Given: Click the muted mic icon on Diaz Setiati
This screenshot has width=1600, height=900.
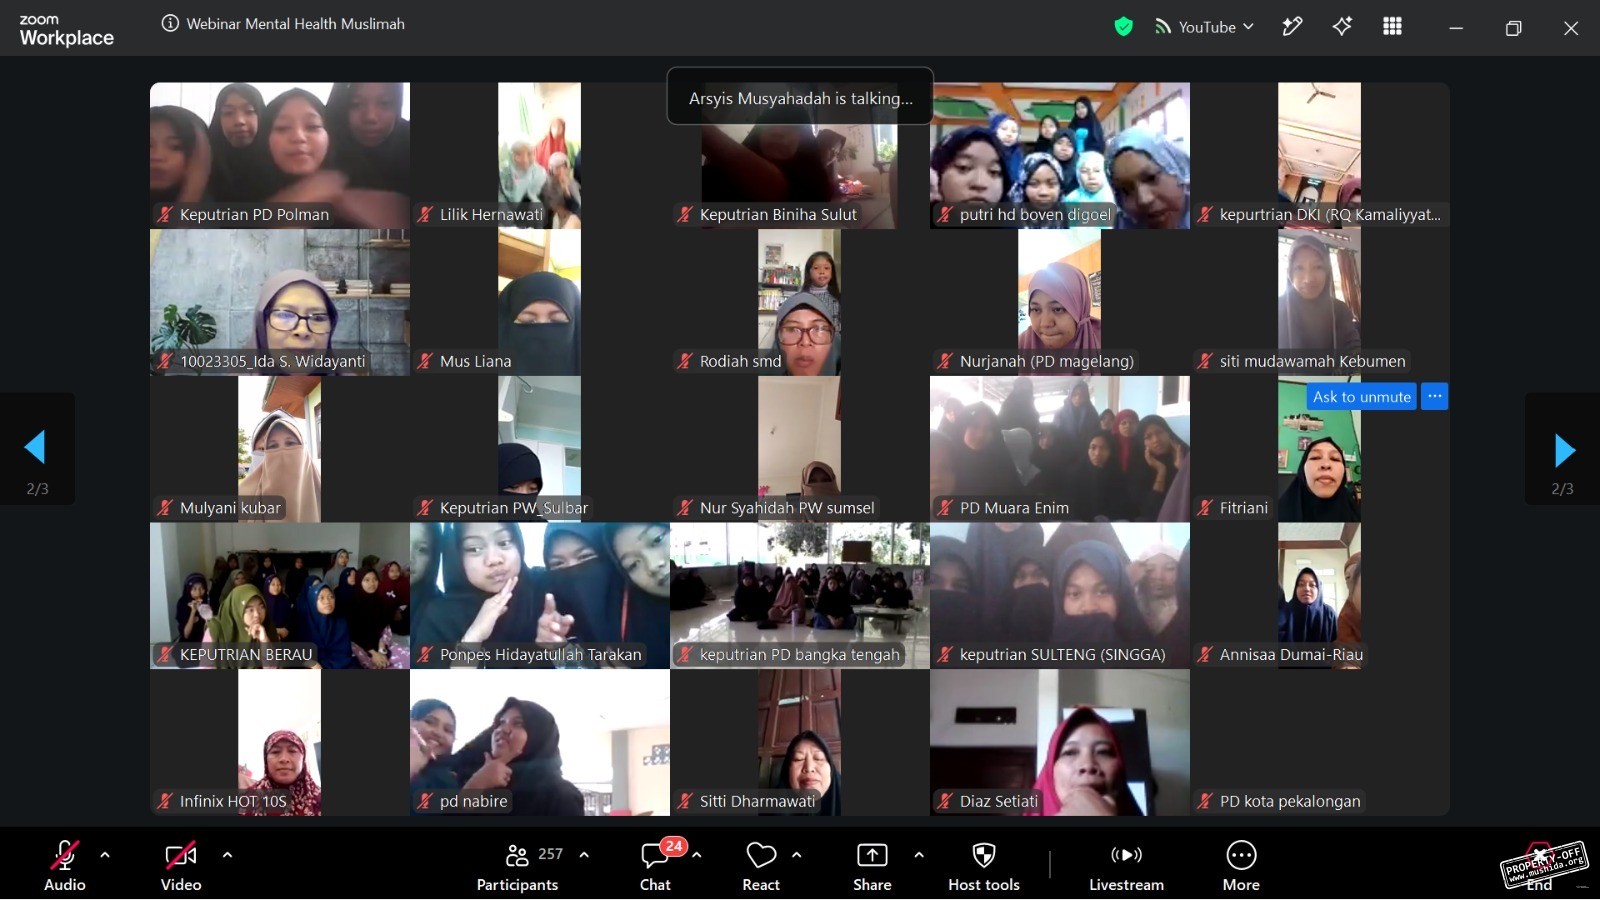Looking at the screenshot, I should [x=945, y=802].
